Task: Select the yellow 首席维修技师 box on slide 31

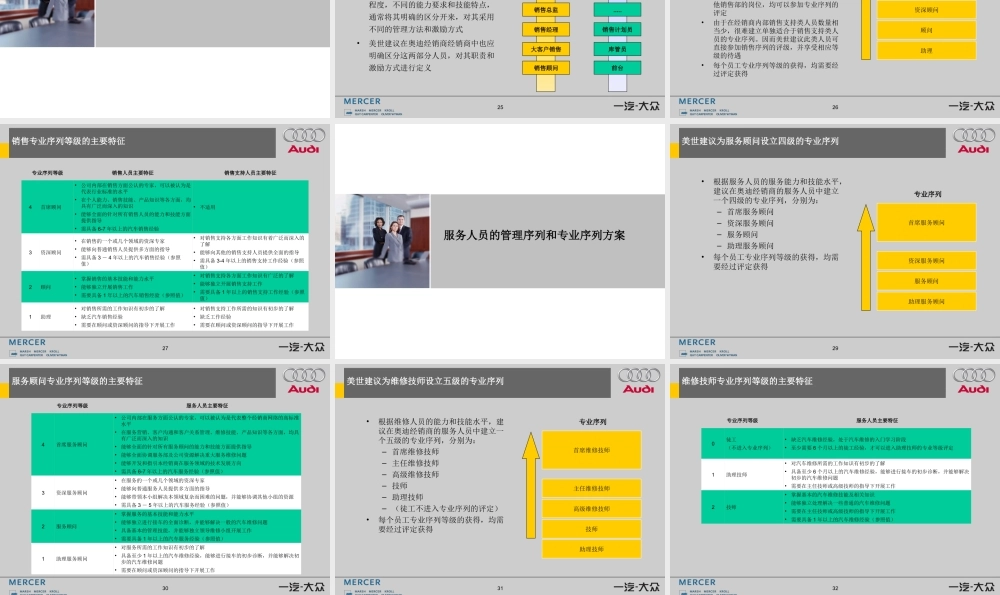Action: click(x=592, y=450)
